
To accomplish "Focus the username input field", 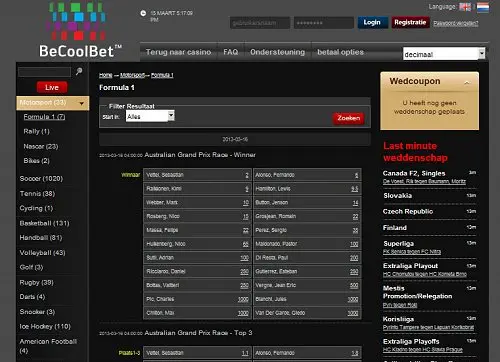I will [260, 23].
